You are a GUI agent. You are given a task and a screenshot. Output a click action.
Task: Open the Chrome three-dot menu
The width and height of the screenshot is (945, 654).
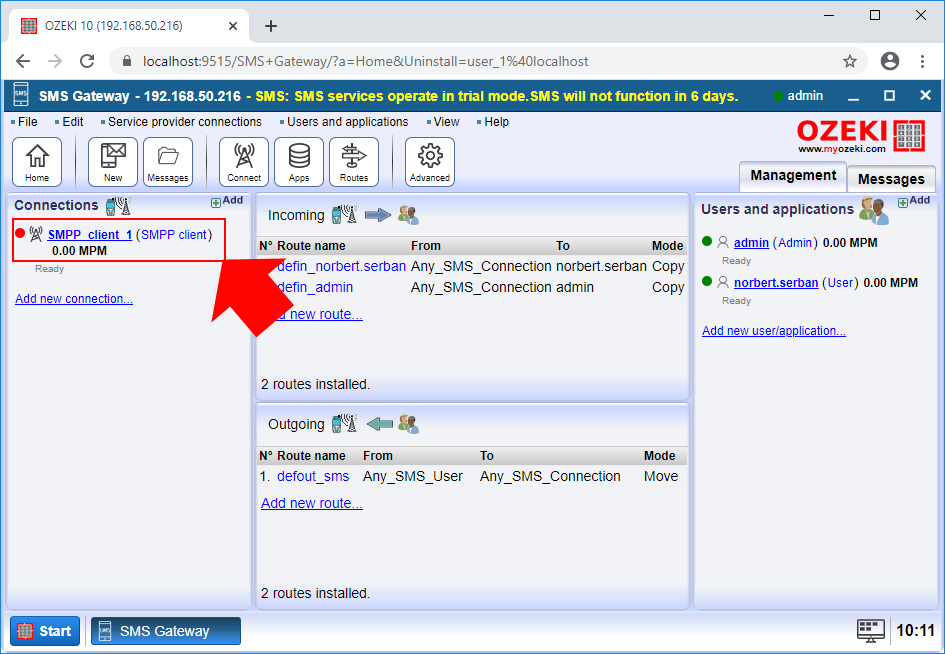click(922, 61)
